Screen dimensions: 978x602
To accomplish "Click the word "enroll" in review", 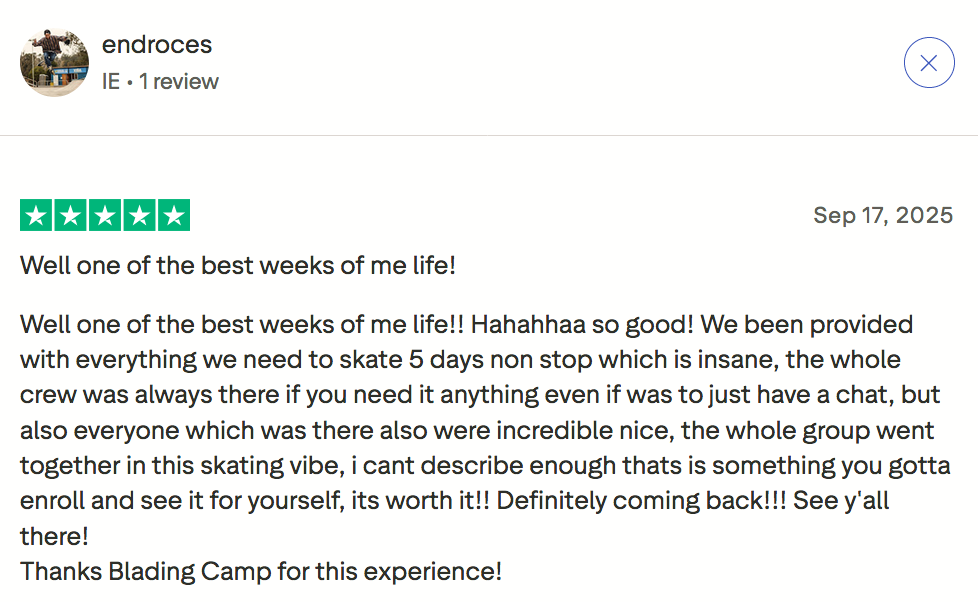I will pos(53,500).
